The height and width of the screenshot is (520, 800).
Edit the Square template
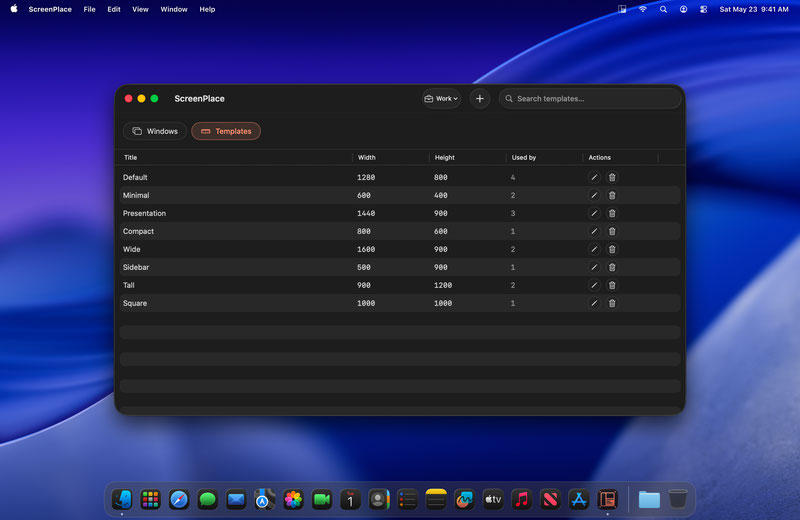(593, 303)
